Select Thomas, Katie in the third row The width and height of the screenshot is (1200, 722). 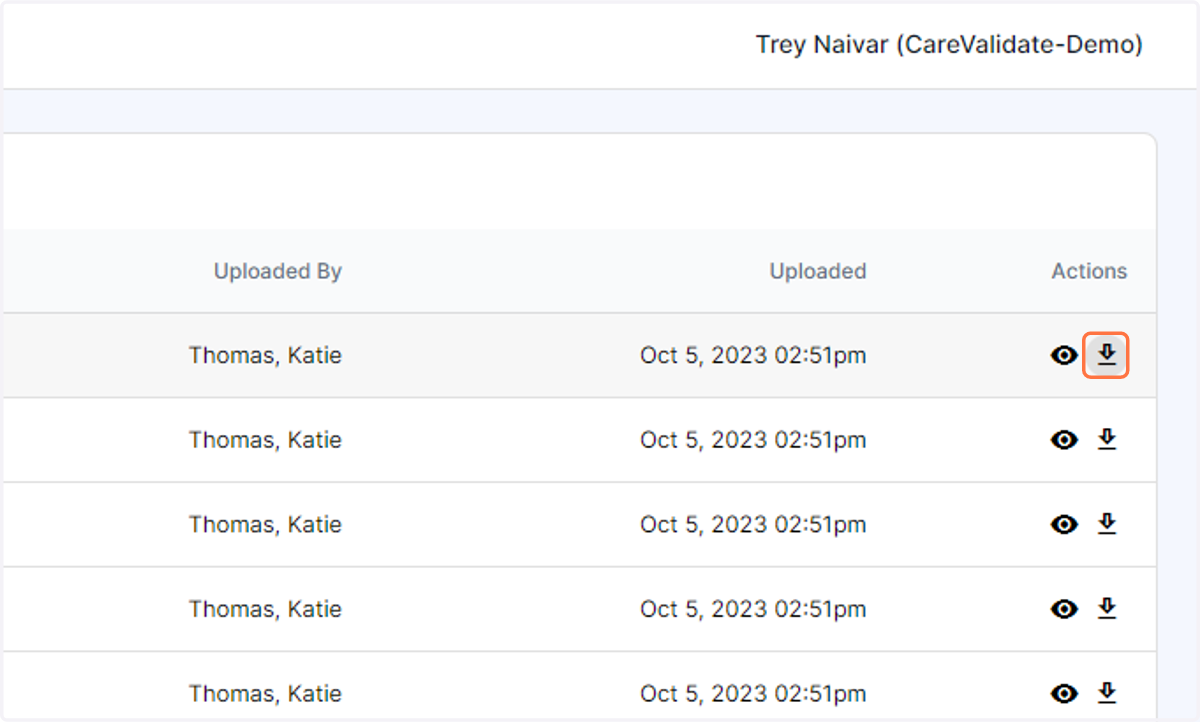[x=265, y=524]
